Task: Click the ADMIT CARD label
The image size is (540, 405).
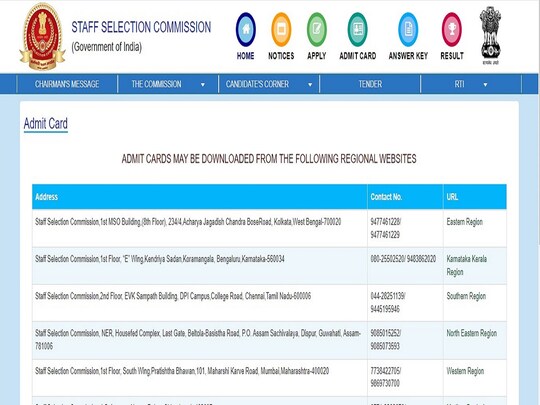Action: 357,56
